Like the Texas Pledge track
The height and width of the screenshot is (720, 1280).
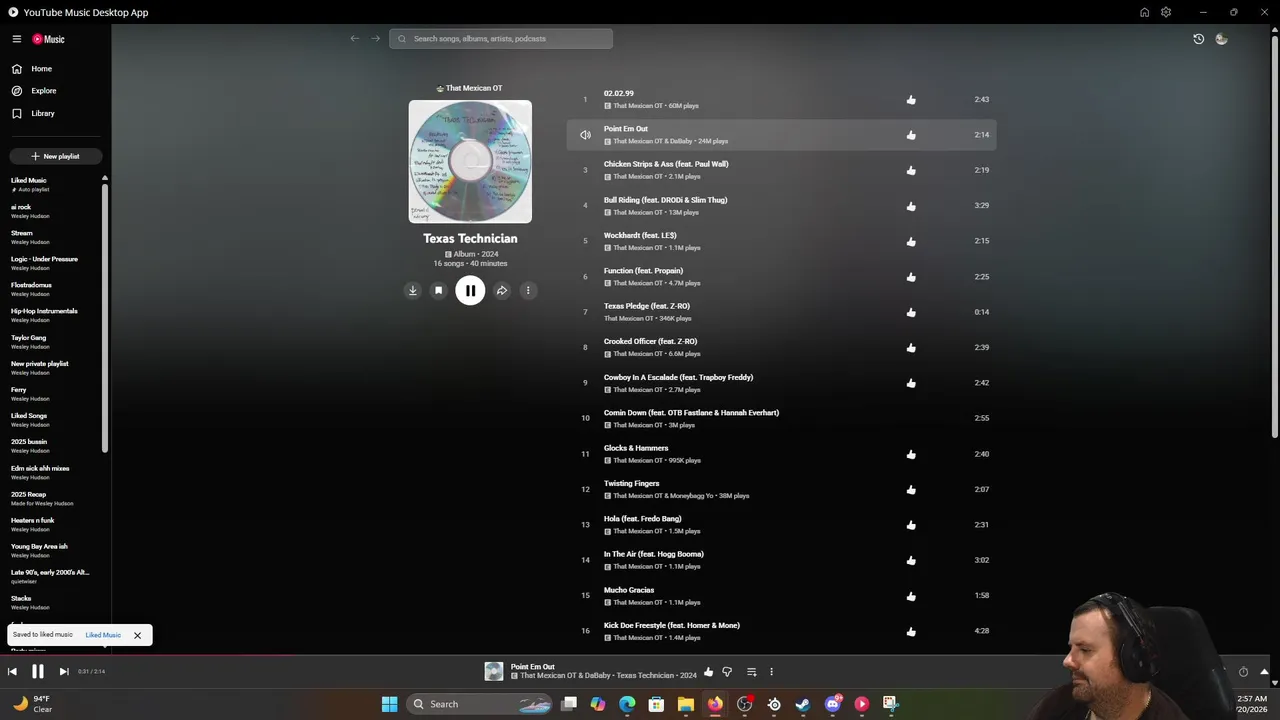point(911,312)
